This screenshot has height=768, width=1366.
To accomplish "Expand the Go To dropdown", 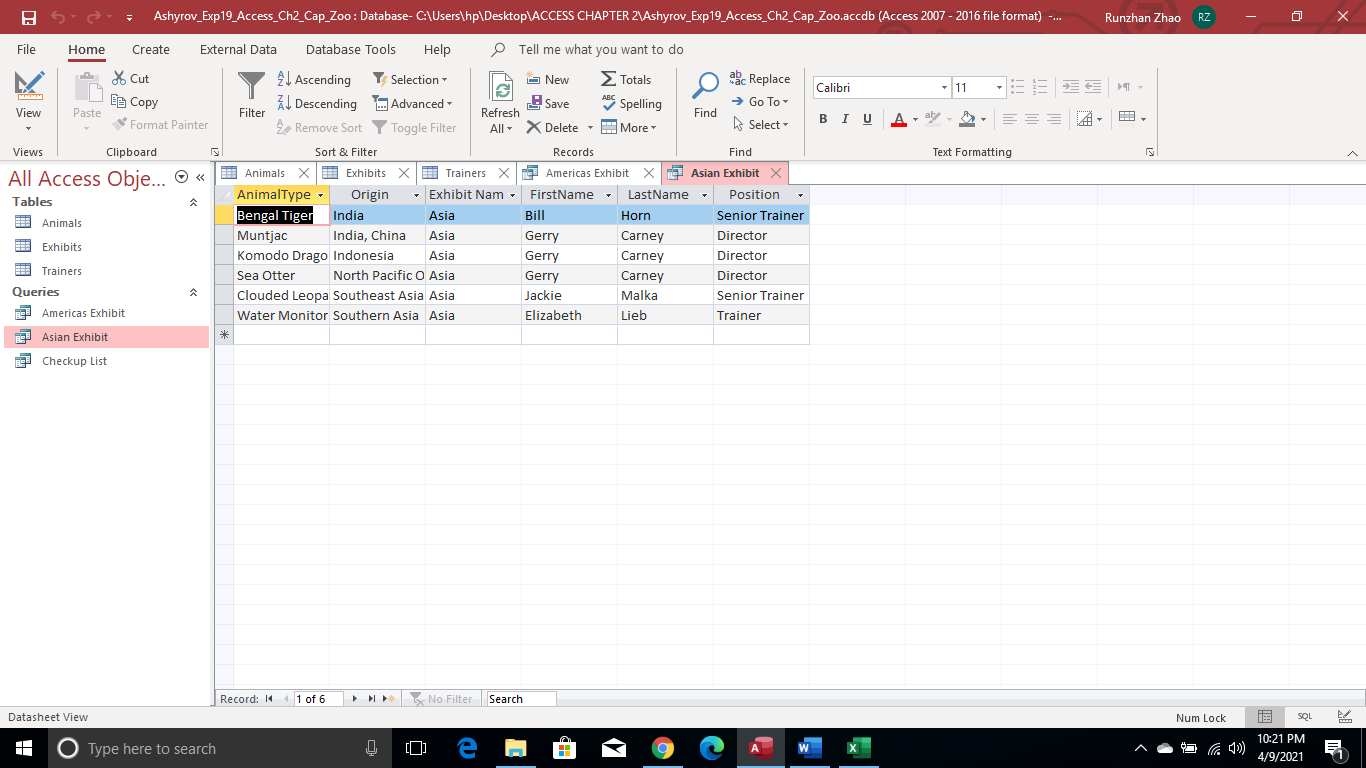I will click(760, 101).
